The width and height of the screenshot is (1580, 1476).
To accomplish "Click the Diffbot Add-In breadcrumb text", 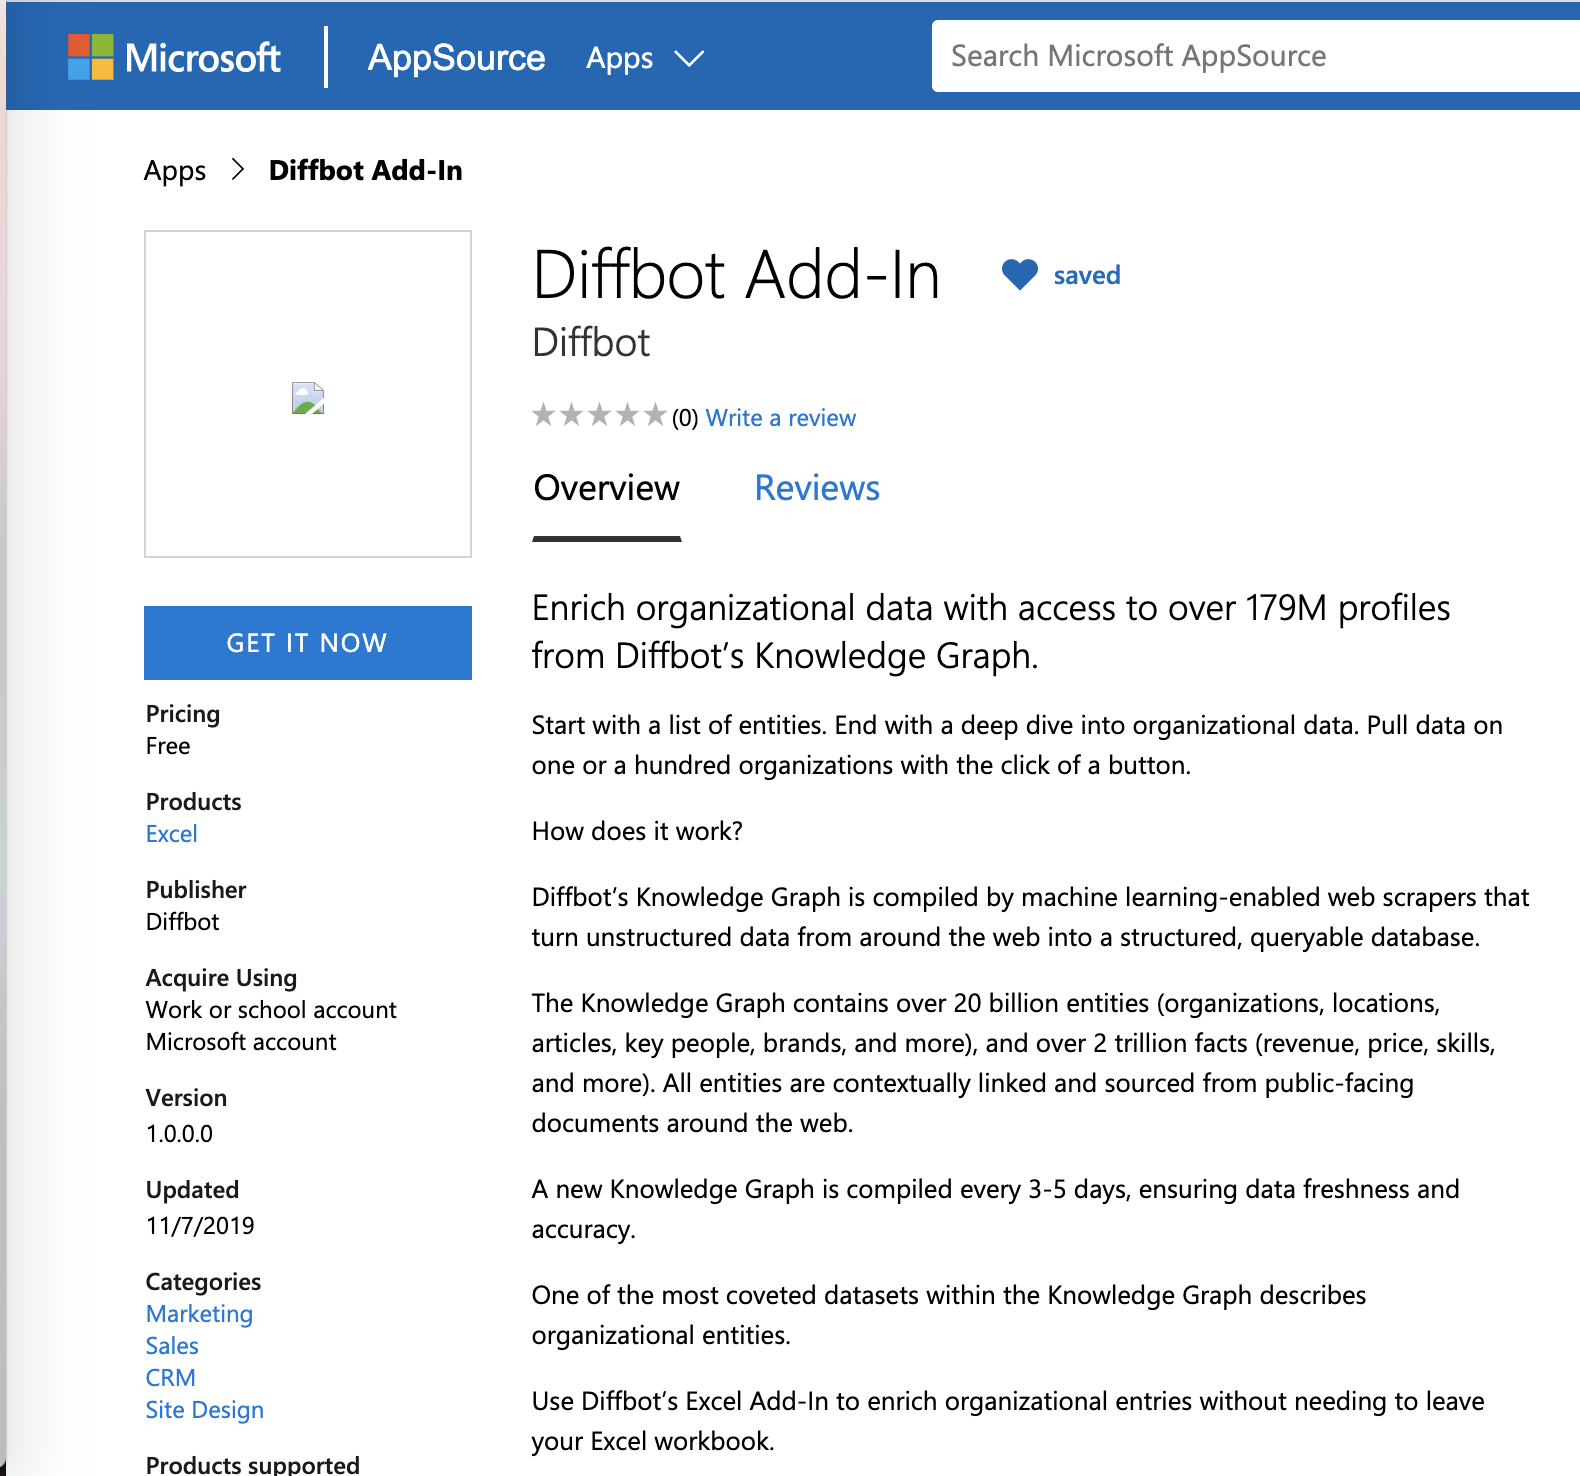I will pos(366,171).
